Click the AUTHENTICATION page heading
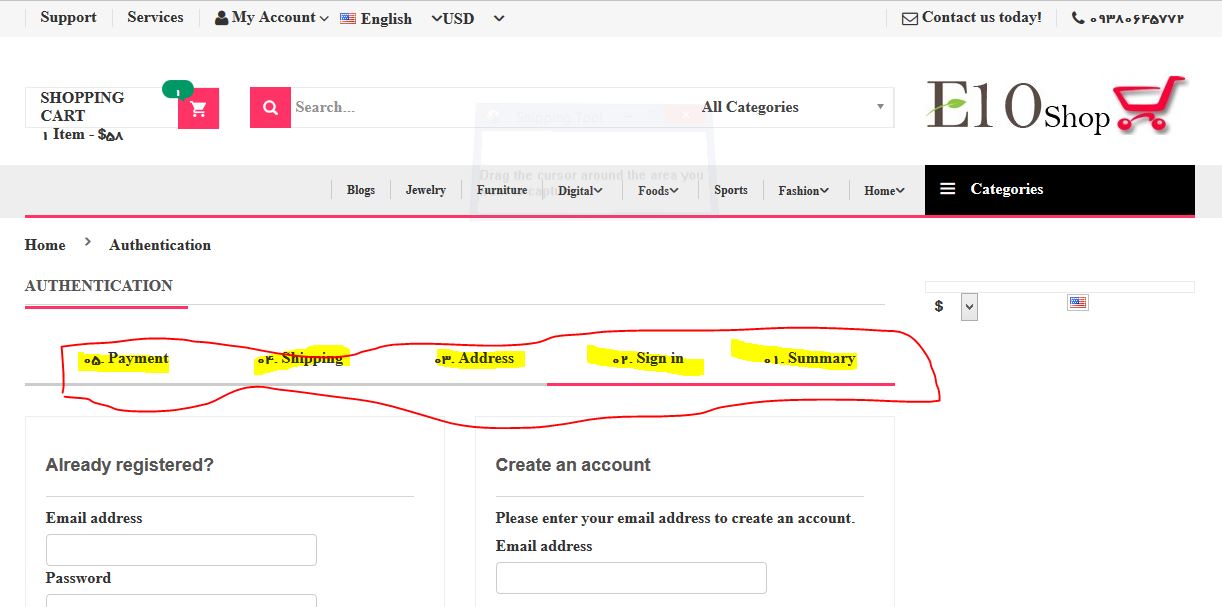Image resolution: width=1222 pixels, height=607 pixels. pos(99,286)
